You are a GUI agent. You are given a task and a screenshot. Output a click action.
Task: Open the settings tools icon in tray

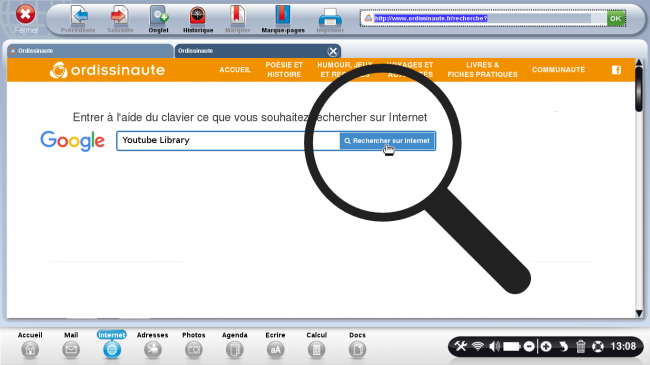[461, 346]
